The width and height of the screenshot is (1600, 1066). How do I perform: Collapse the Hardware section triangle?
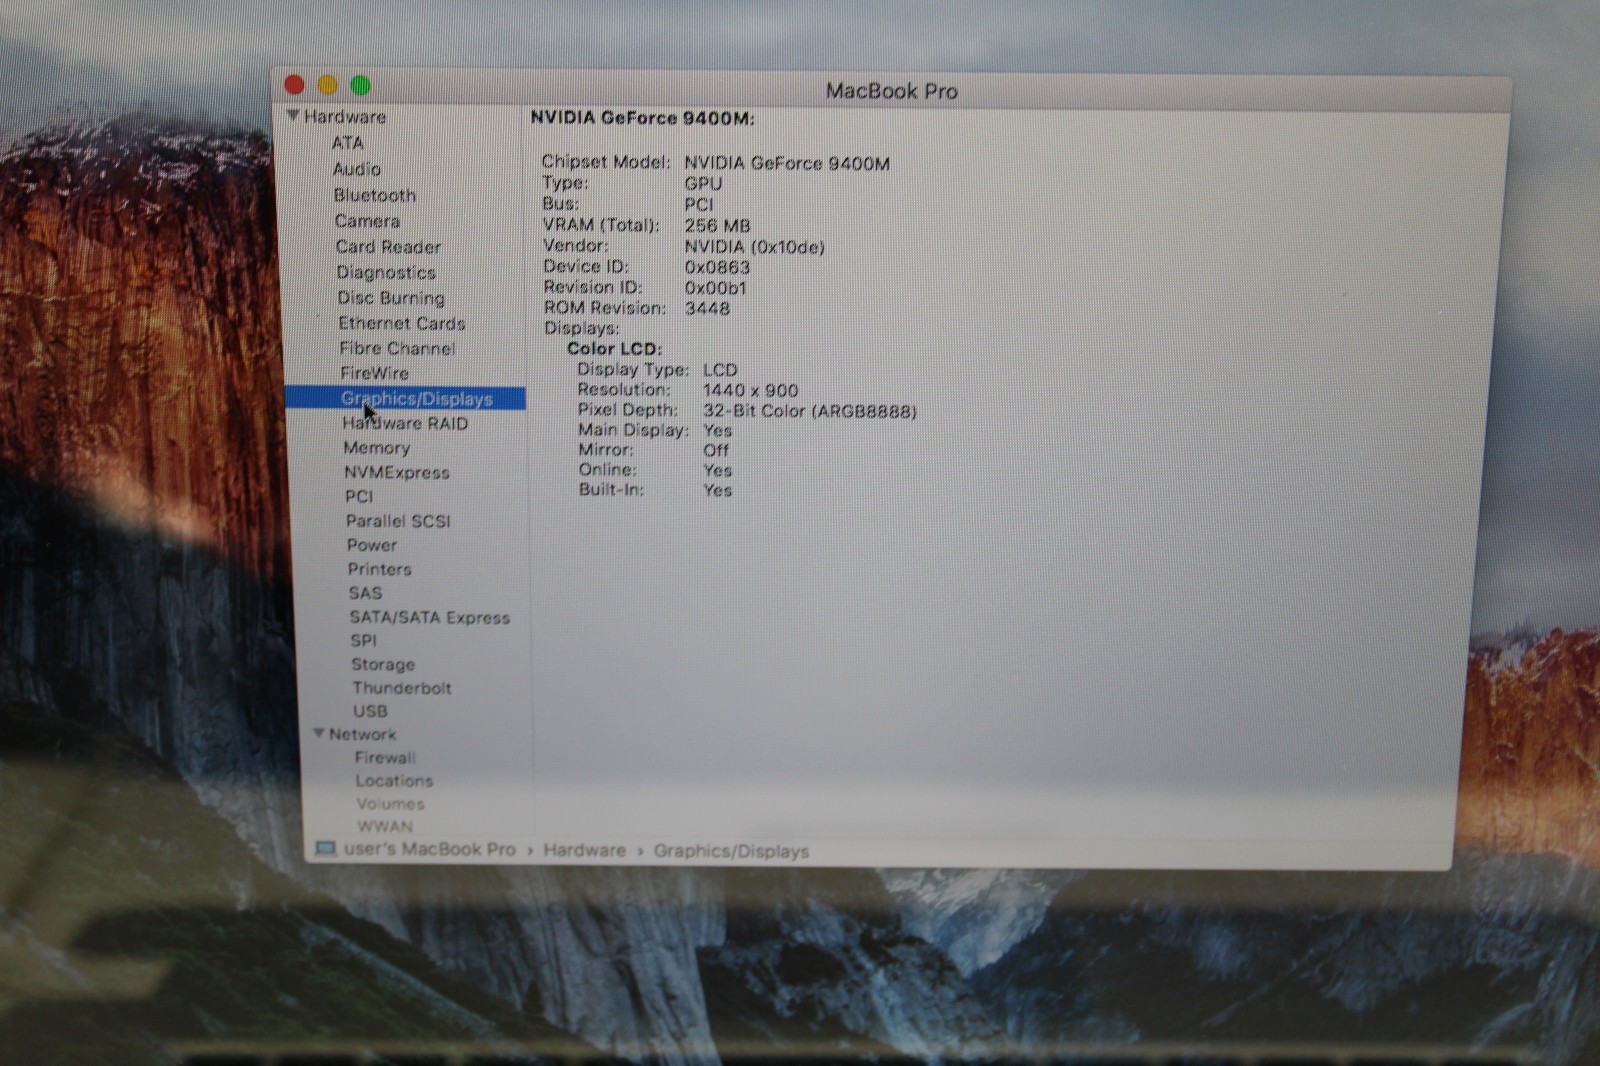(x=293, y=116)
